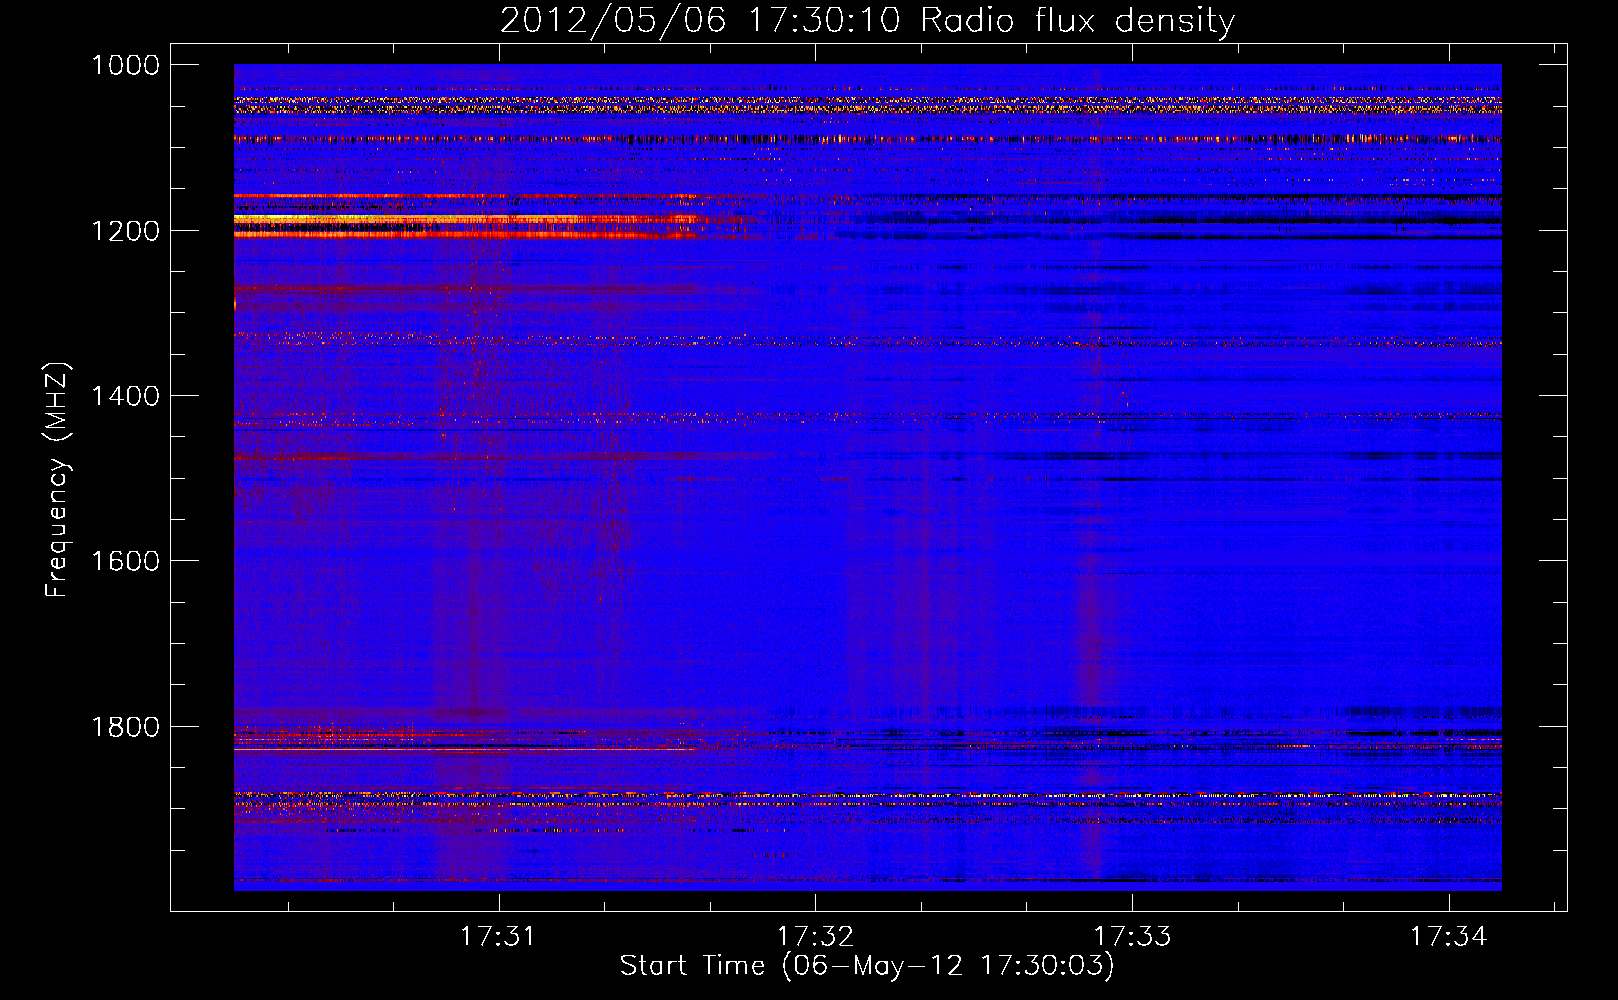
Task: Click the 17:33 time tick label
Action: click(x=1132, y=936)
